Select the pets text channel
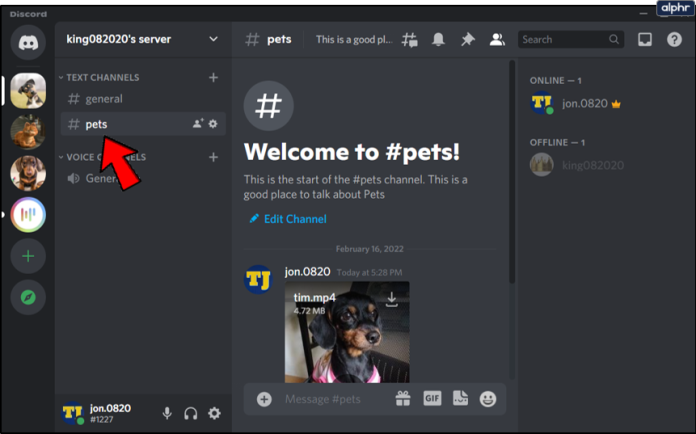The height and width of the screenshot is (434, 696). 143,124
